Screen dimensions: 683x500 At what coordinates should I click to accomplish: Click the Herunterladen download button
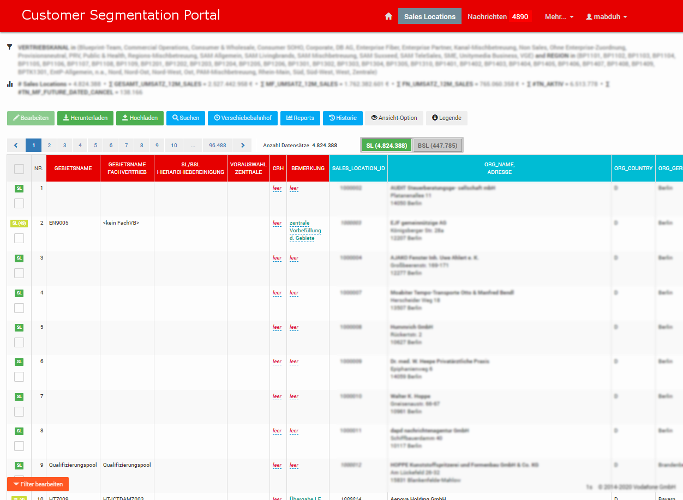point(86,118)
